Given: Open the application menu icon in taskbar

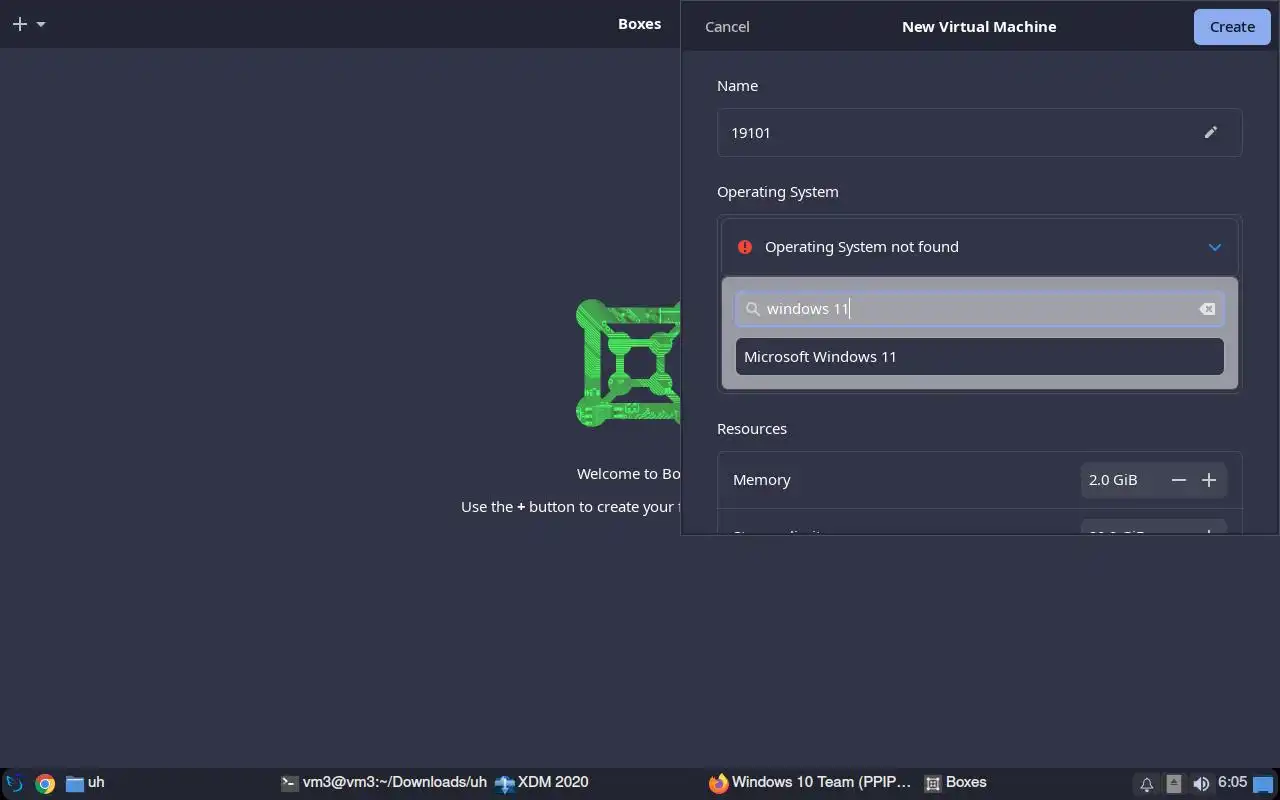Looking at the screenshot, I should tap(14, 783).
